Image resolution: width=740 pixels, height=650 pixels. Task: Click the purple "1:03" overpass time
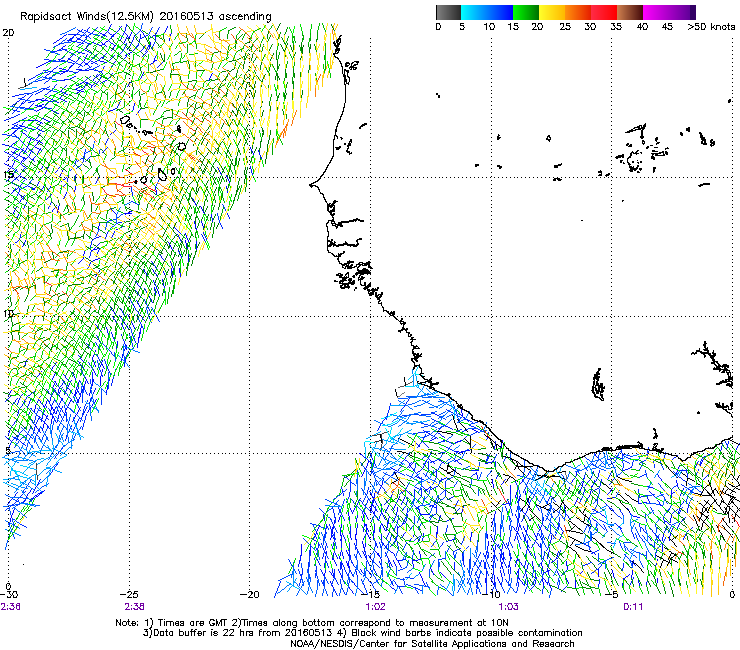click(x=508, y=607)
